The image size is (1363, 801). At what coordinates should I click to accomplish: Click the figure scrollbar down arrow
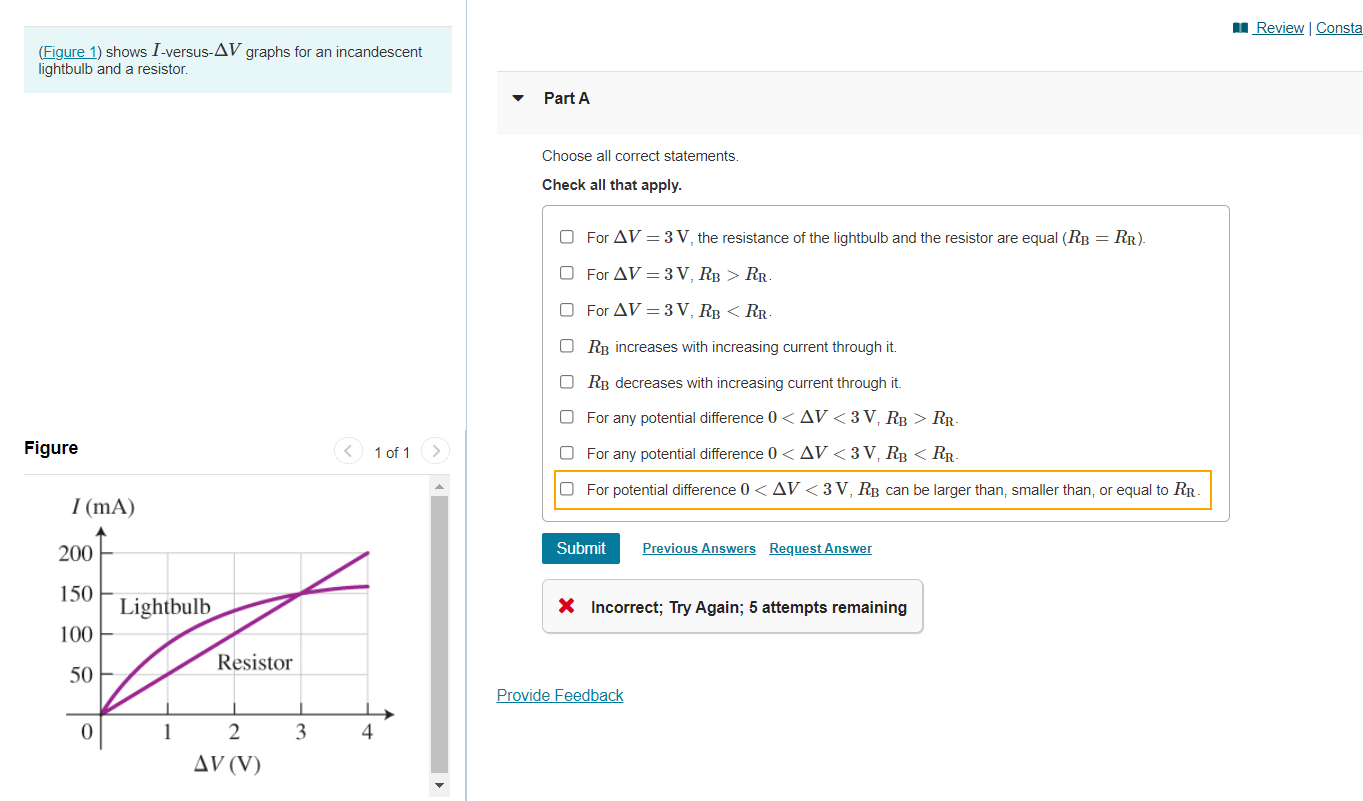[x=439, y=786]
